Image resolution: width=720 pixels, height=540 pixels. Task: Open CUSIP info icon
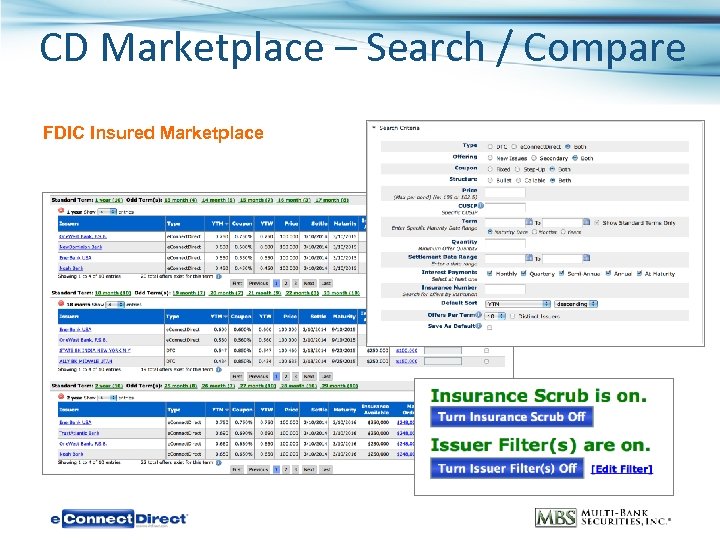[x=481, y=205]
